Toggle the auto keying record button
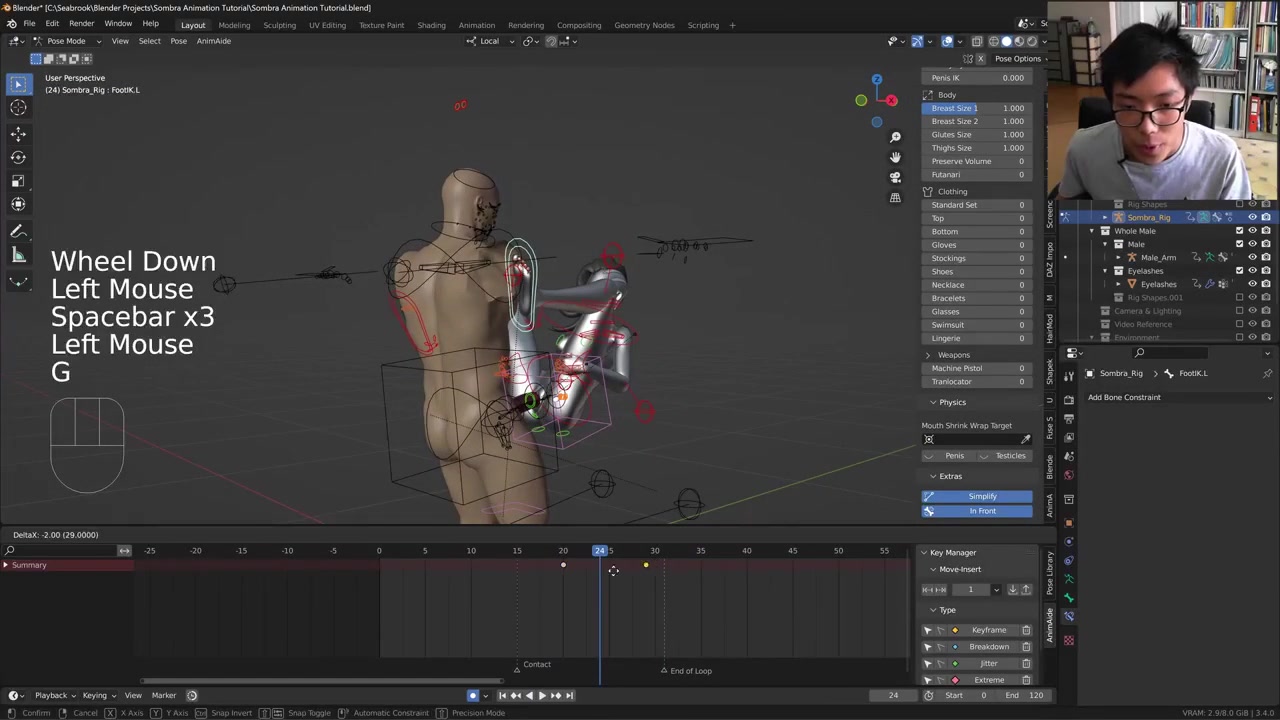The image size is (1280, 720). tap(473, 695)
